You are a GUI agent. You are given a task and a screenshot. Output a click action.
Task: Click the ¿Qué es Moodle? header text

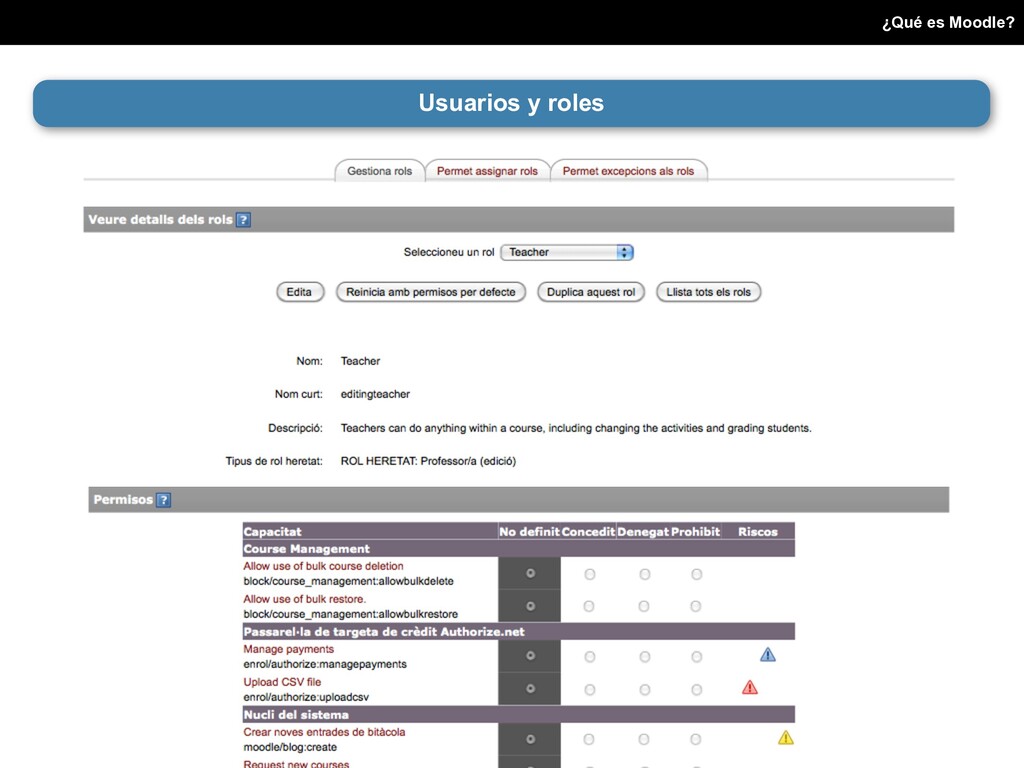pos(948,22)
